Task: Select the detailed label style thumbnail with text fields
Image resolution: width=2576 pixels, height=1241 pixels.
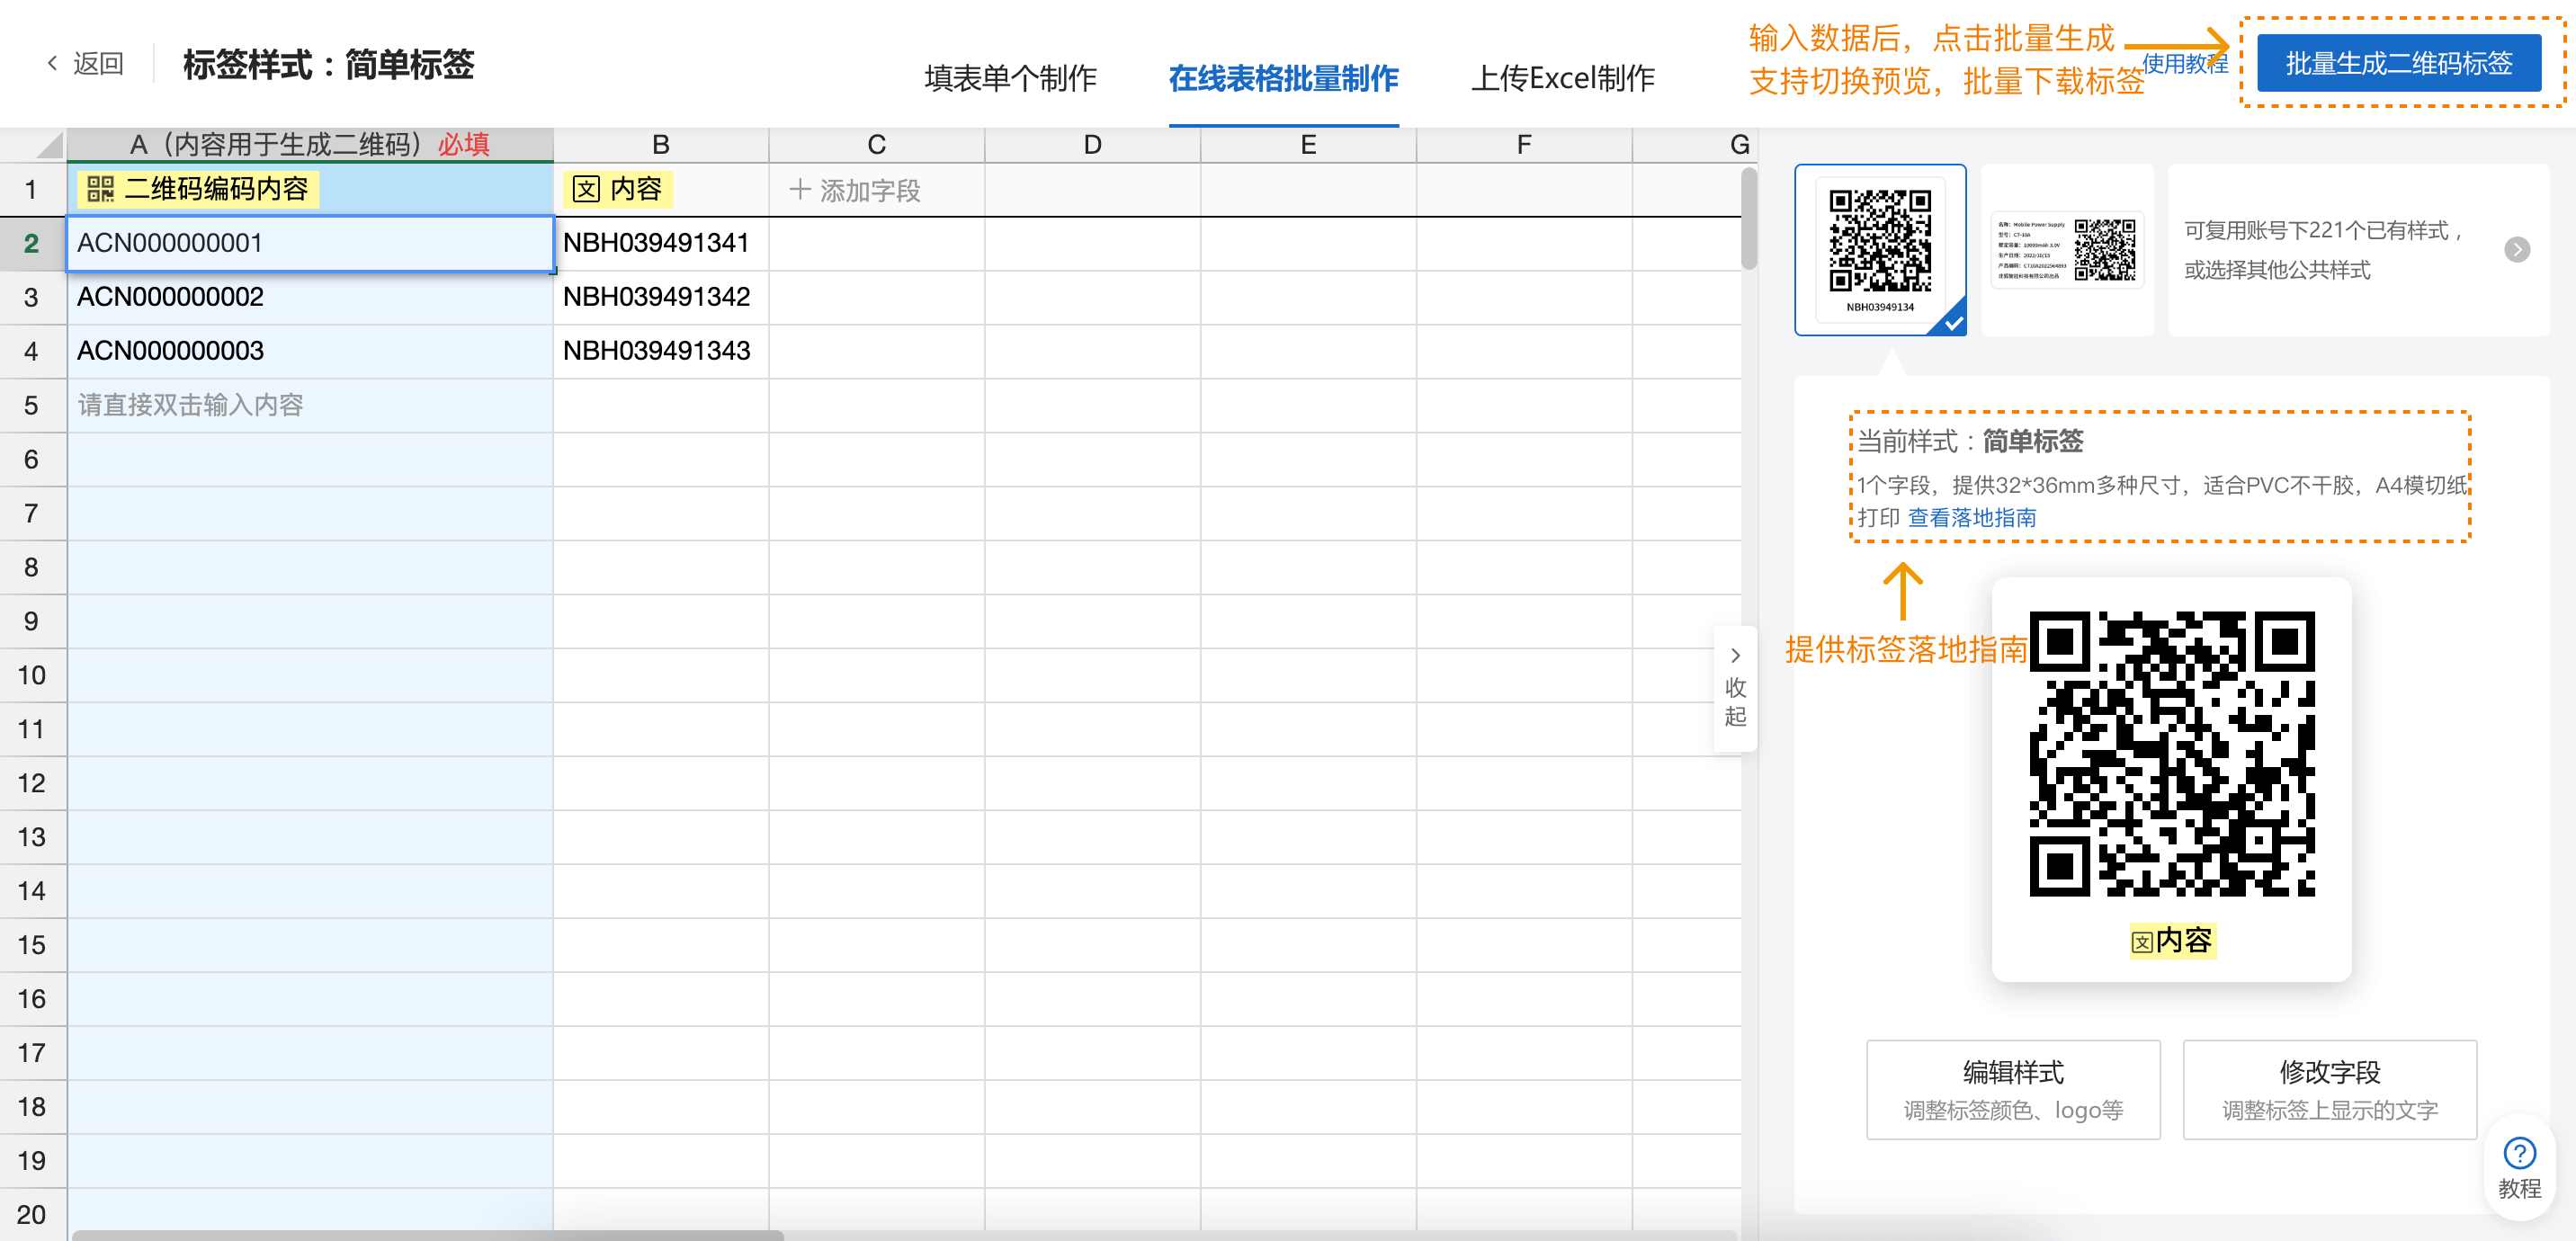Action: coord(2067,250)
